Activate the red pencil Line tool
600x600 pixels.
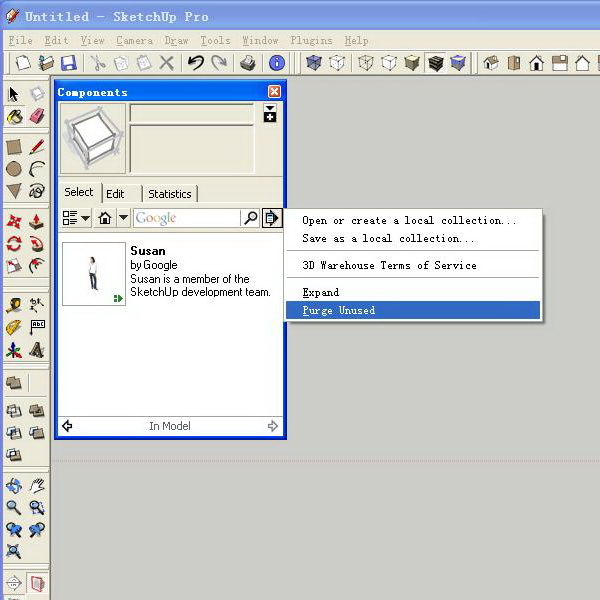pos(37,147)
